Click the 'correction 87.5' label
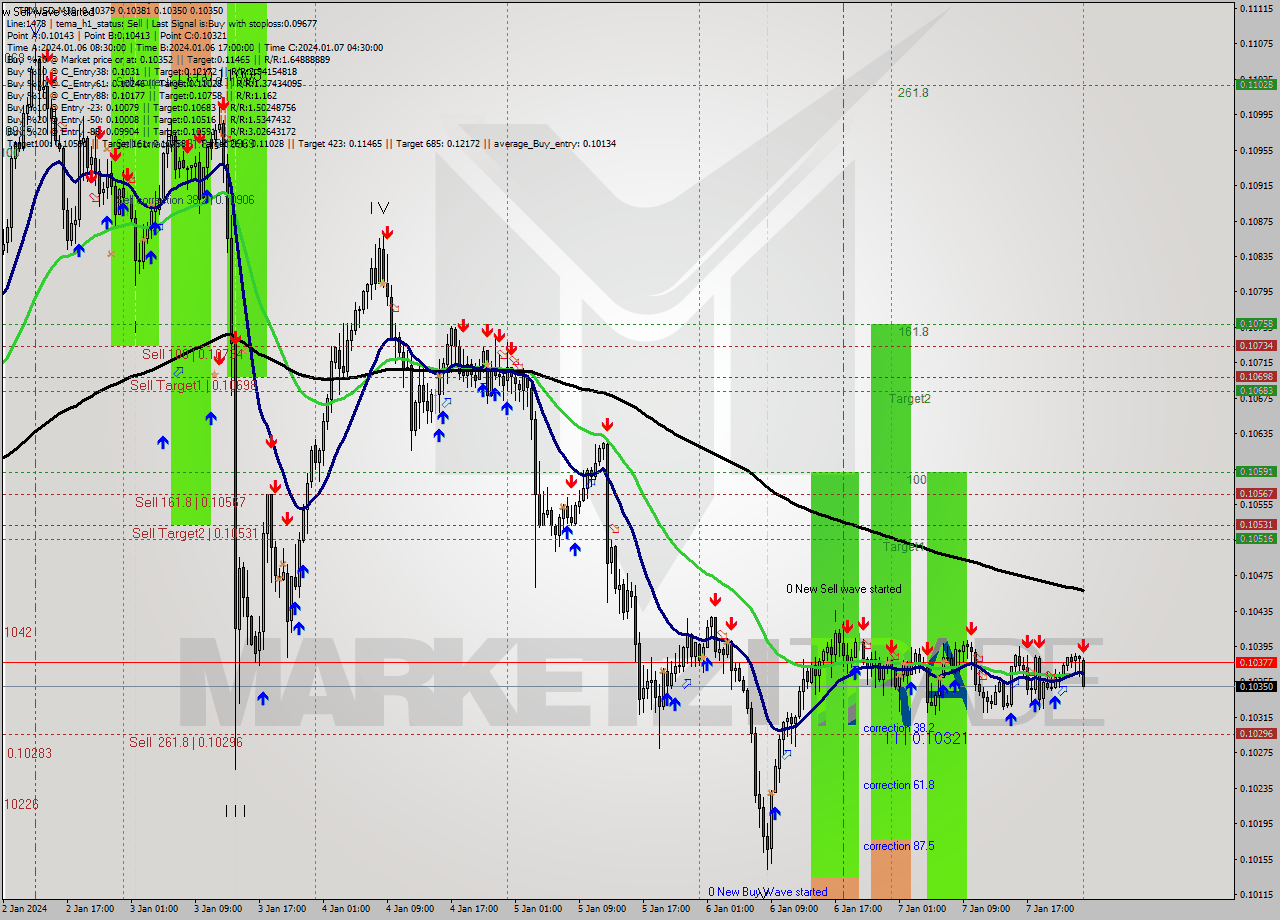 tap(898, 846)
